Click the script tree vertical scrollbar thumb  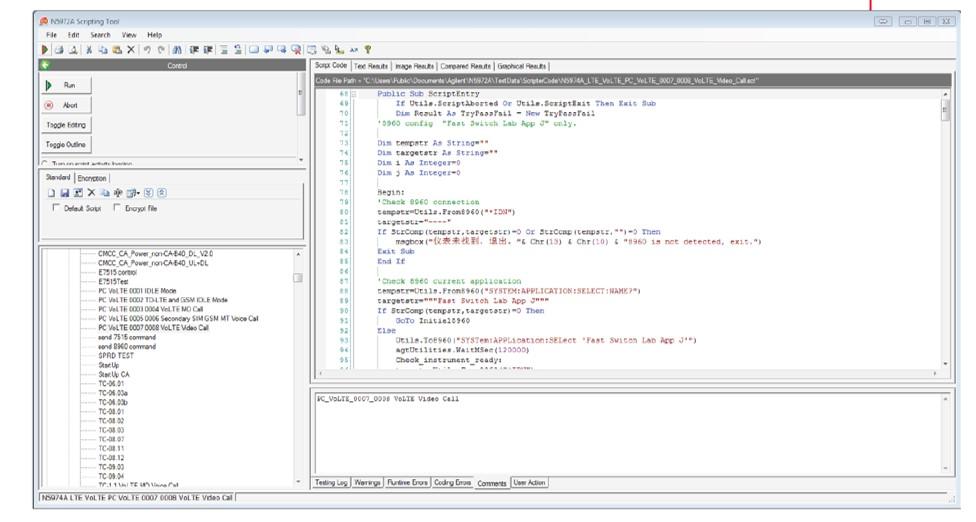298,278
